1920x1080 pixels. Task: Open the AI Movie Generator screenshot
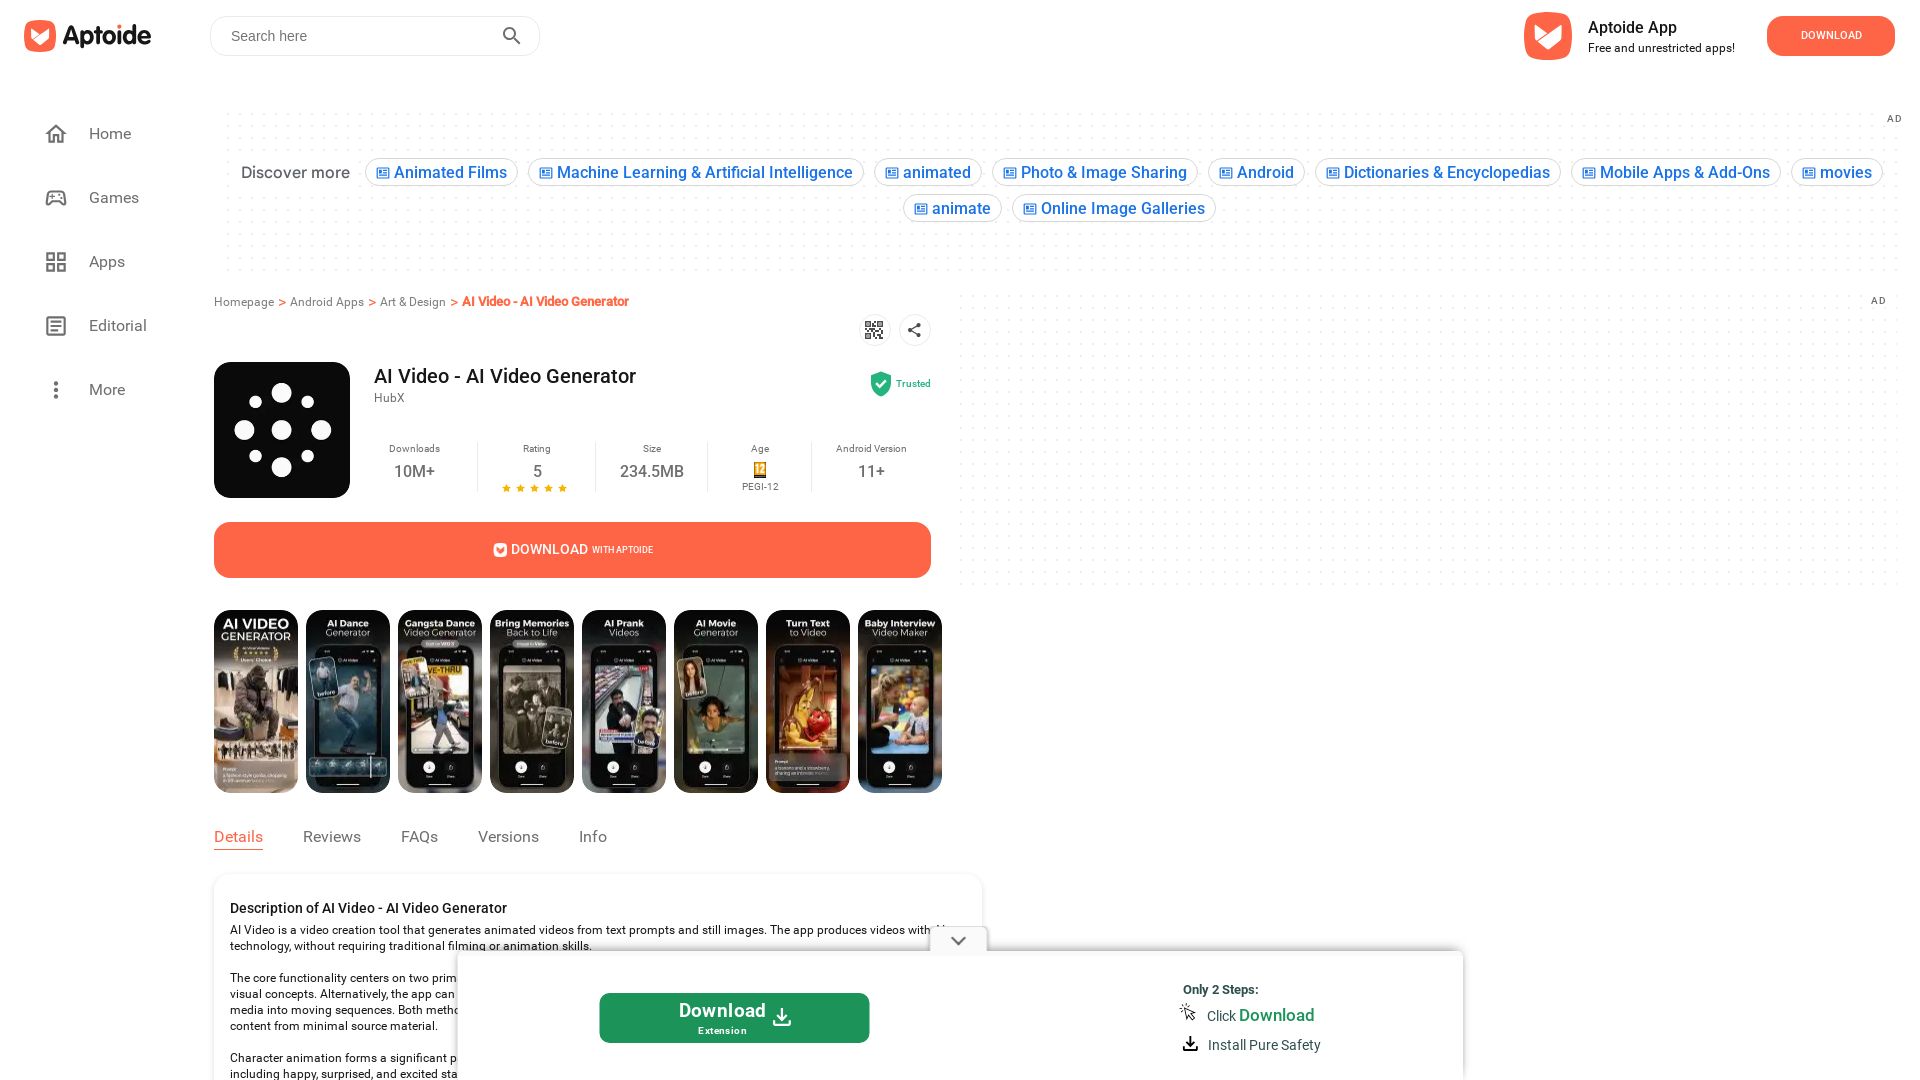pos(716,702)
